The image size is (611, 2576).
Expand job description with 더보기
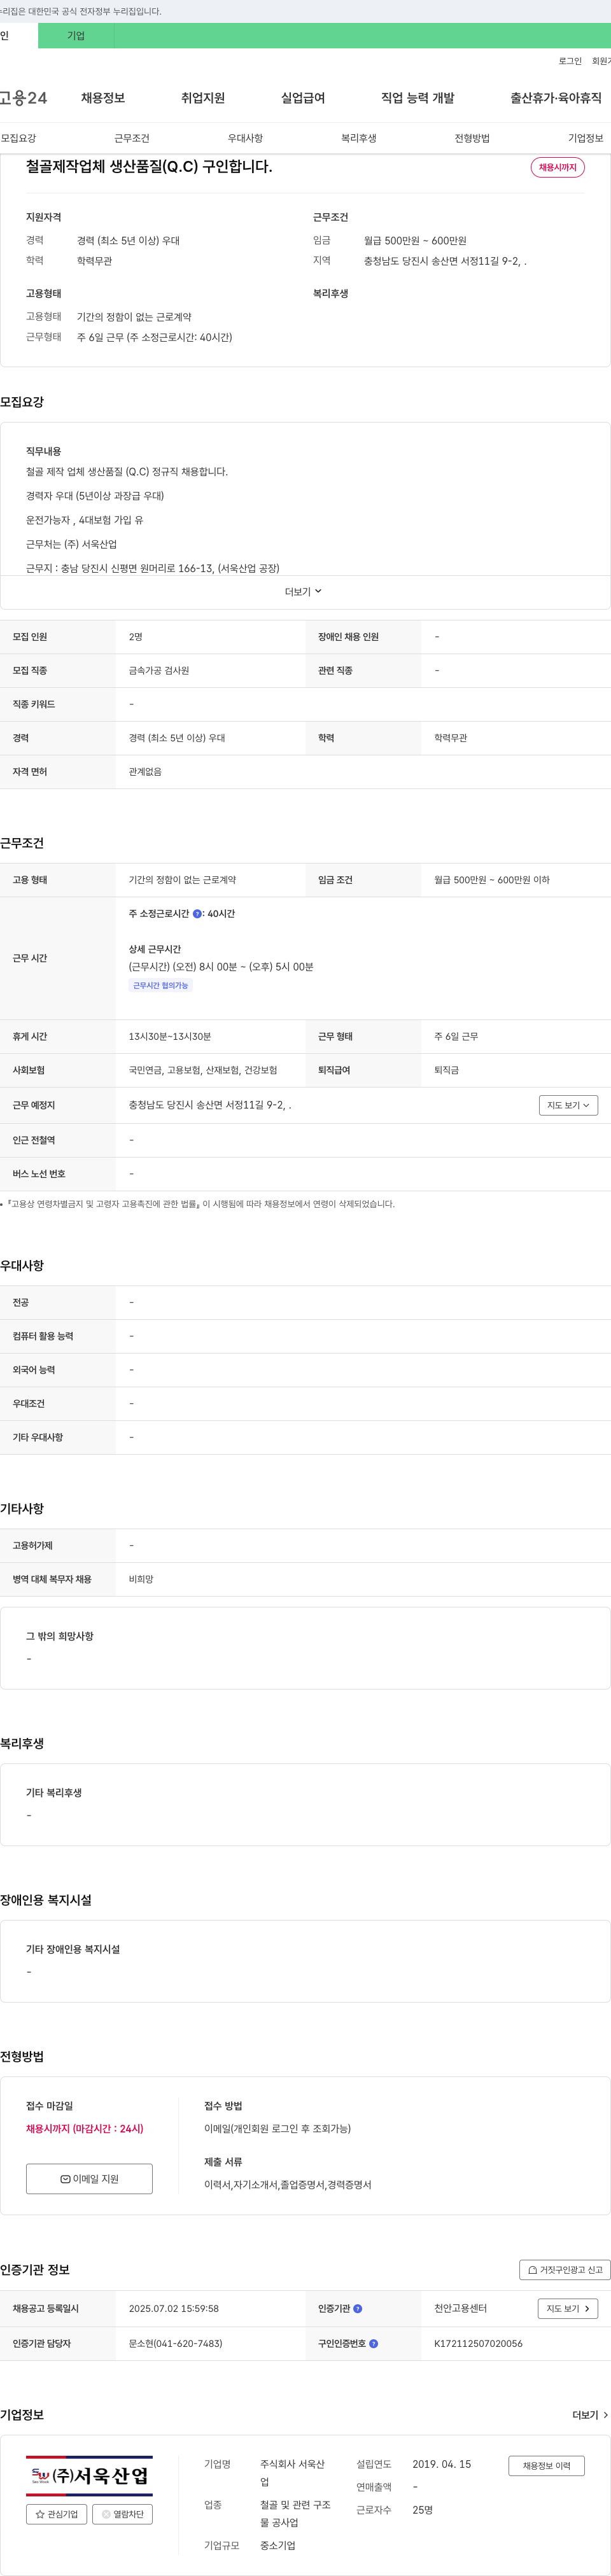click(304, 592)
